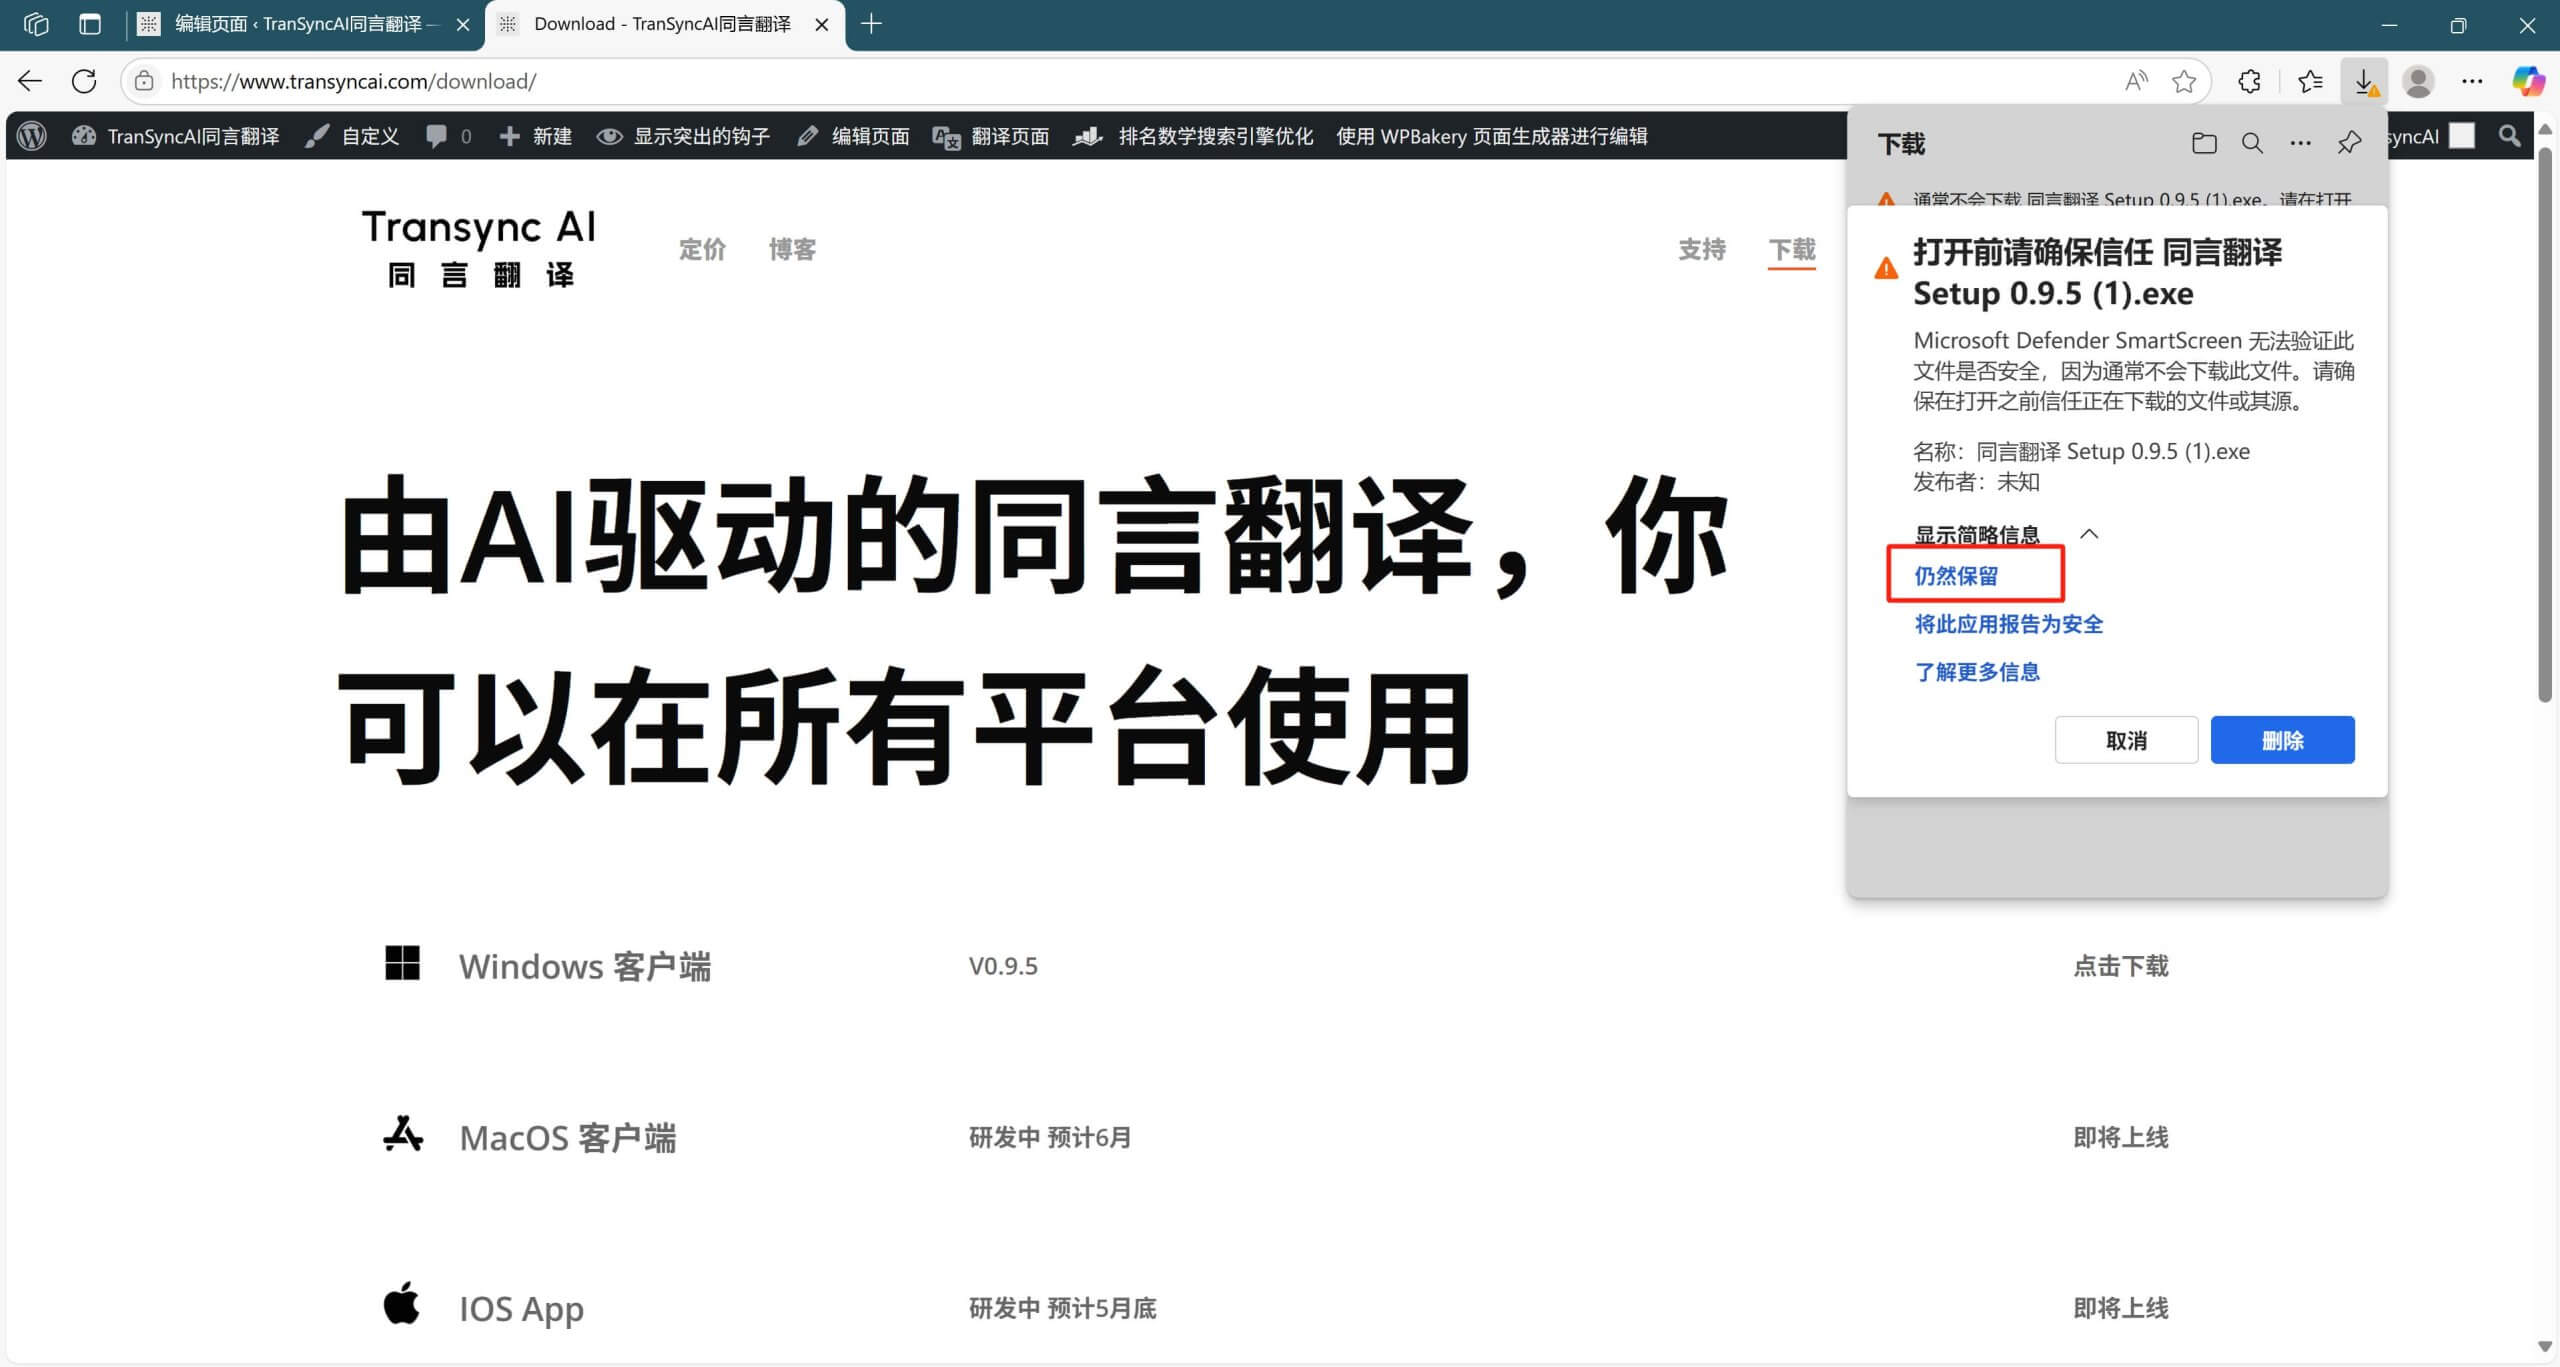The height and width of the screenshot is (1367, 2560).
Task: Open a new browser tab
Action: coord(871,24)
